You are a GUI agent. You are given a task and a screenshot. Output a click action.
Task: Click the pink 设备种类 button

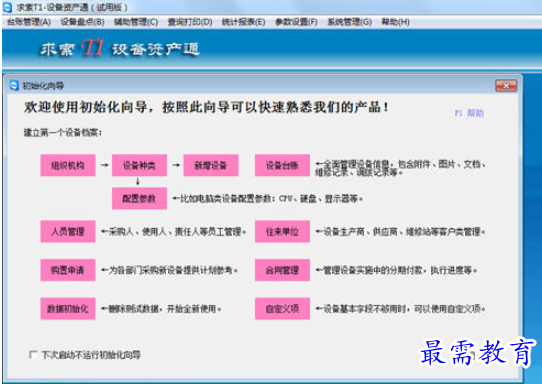(139, 165)
